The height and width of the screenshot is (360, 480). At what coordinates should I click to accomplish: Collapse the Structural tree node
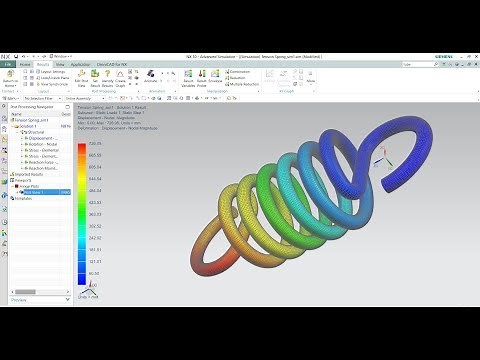point(17,132)
